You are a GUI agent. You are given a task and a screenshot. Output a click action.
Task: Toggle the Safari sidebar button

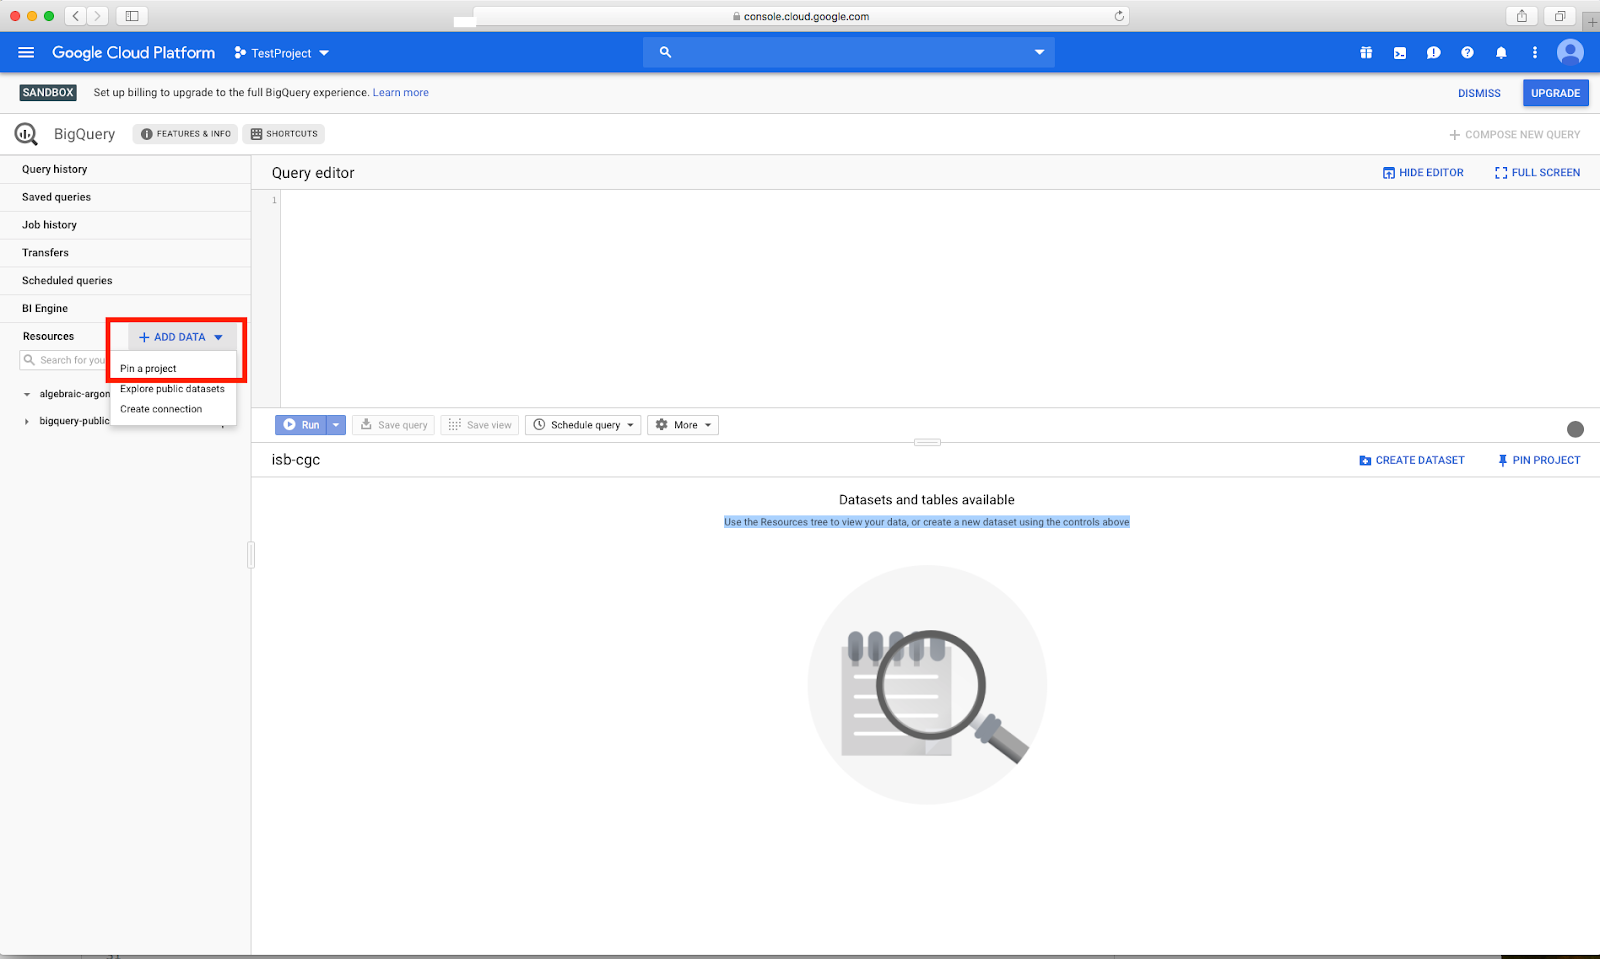[x=131, y=16]
